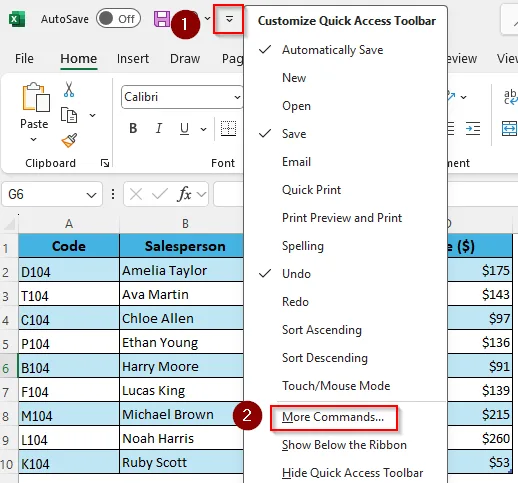
Task: Click the Cut scissors icon
Action: pyautogui.click(x=69, y=89)
